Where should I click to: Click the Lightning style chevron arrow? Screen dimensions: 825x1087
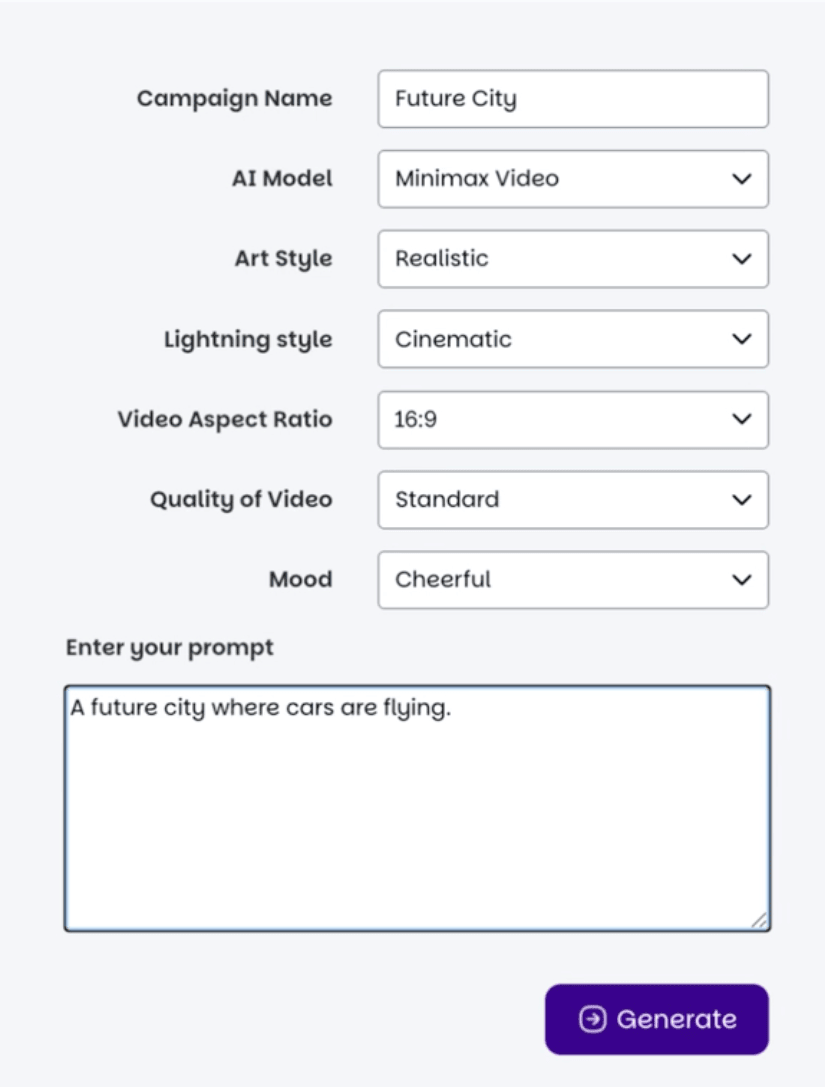(x=742, y=339)
